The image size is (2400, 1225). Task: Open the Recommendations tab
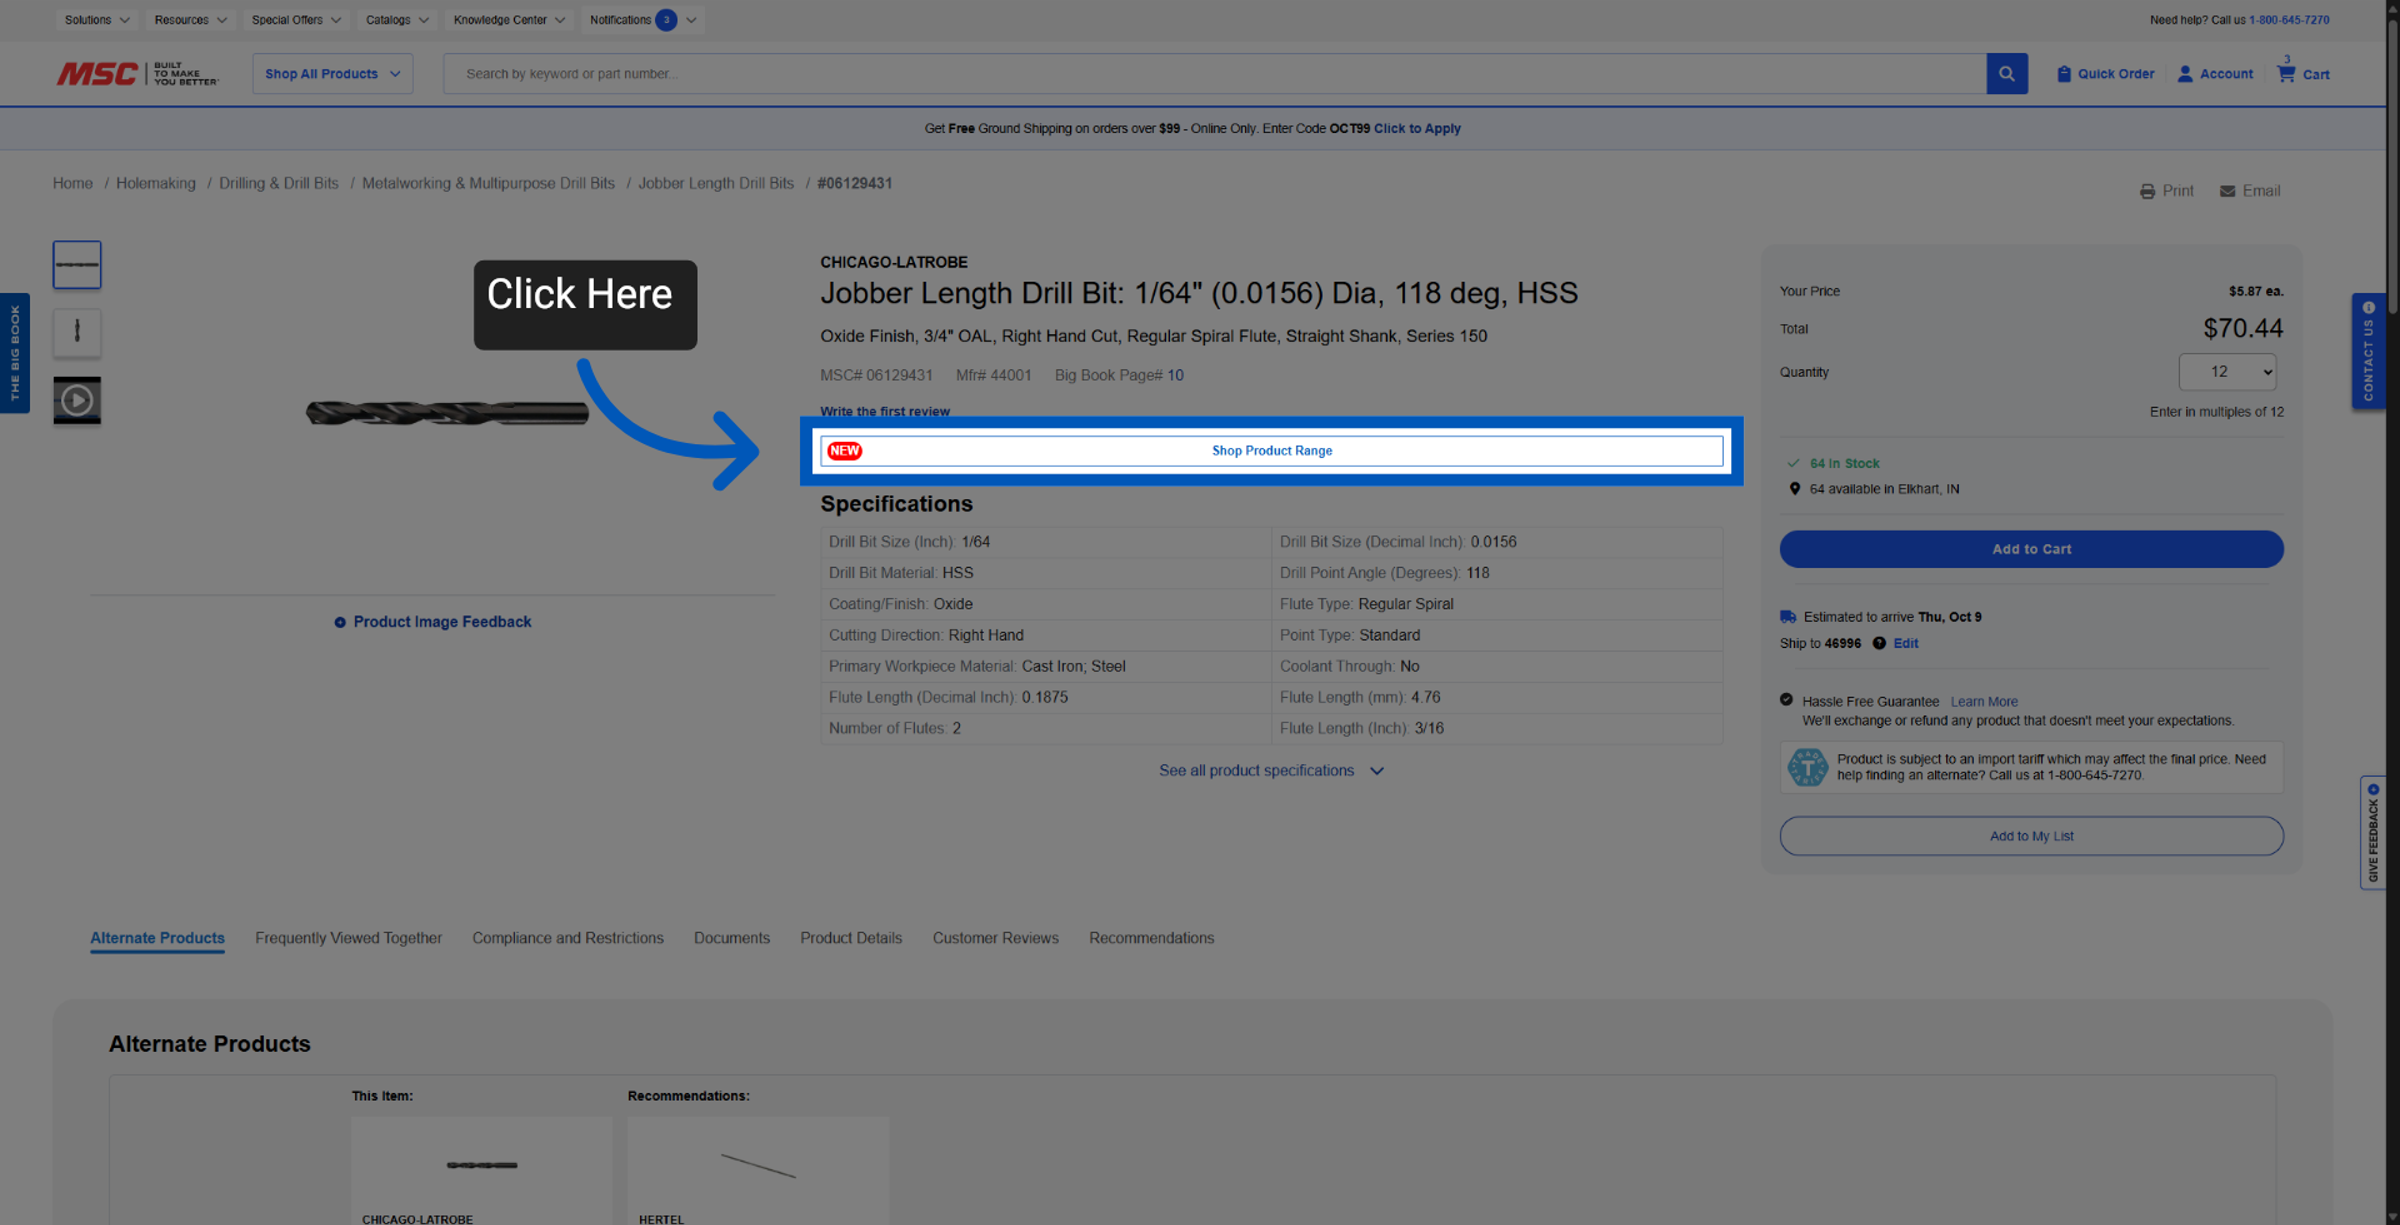(1151, 938)
